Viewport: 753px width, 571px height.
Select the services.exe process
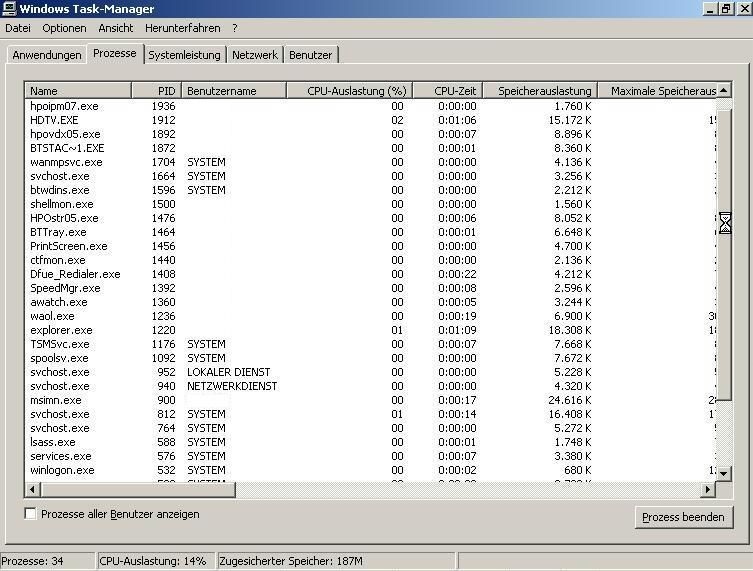click(x=371, y=456)
